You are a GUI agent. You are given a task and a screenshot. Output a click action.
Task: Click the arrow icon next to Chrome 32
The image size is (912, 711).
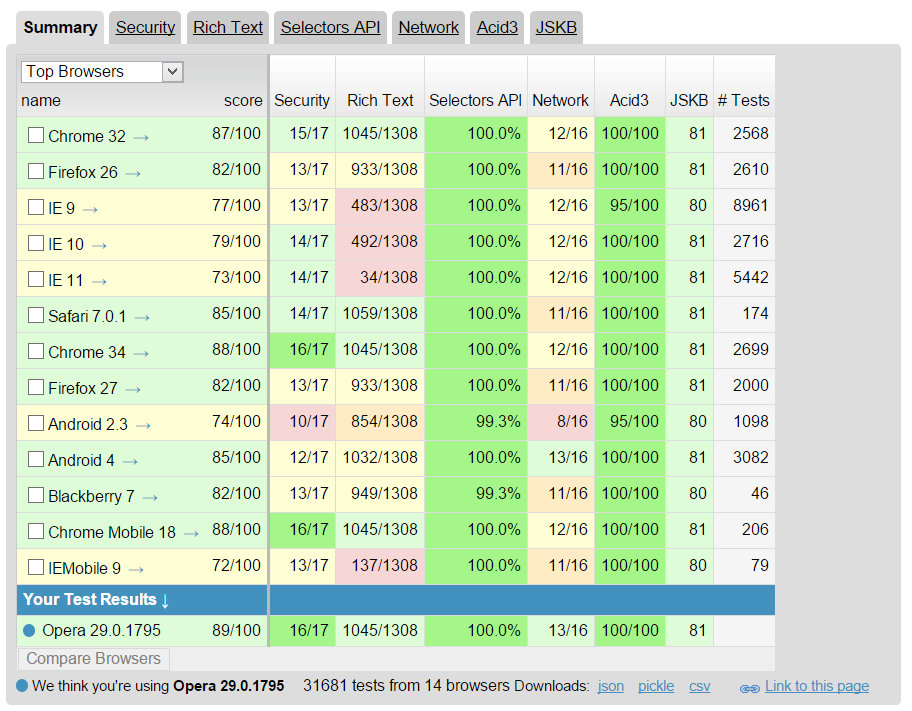tap(141, 138)
